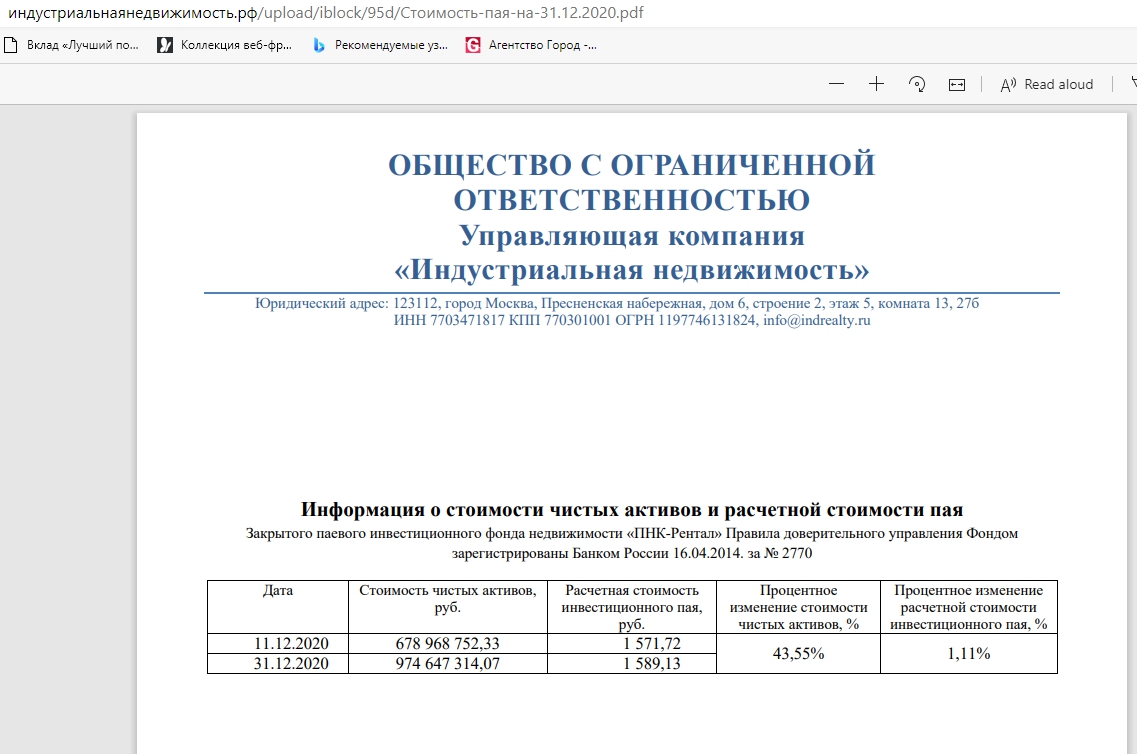Viewport: 1137px width, 754px height.
Task: Focus the address bar URL
Action: (300, 13)
